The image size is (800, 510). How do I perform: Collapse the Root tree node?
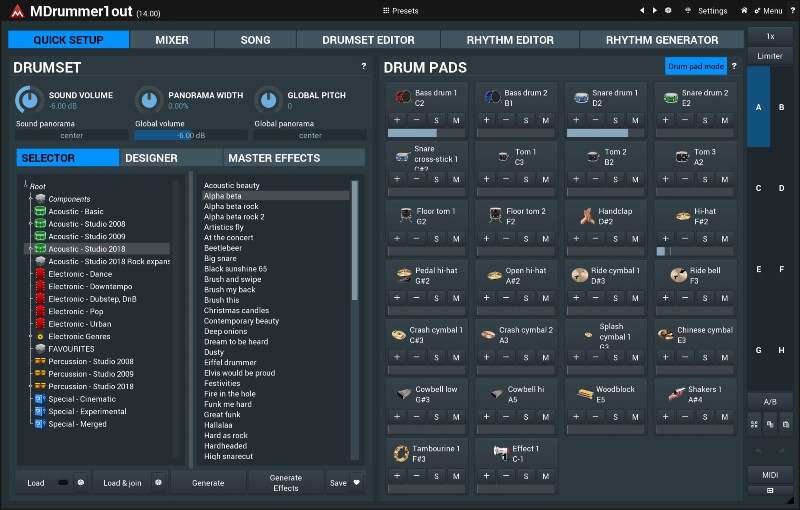click(26, 184)
